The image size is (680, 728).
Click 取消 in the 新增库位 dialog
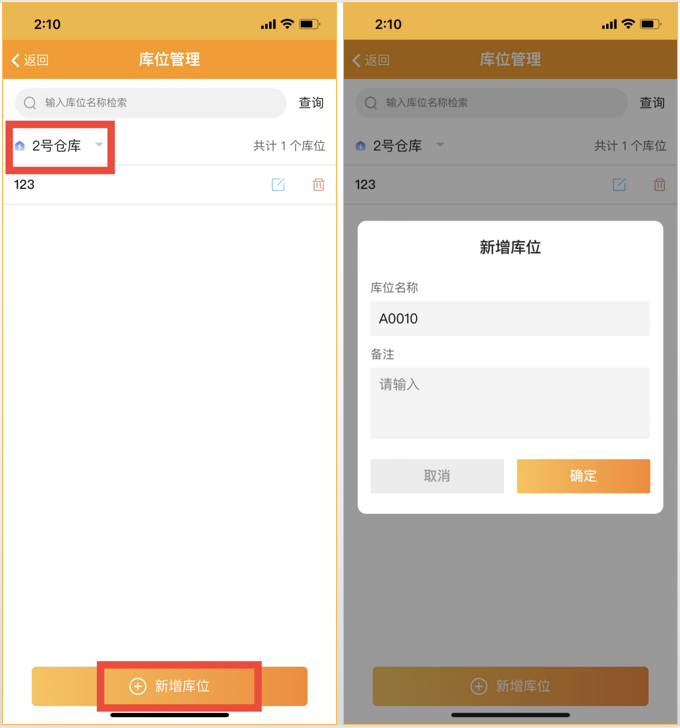437,476
